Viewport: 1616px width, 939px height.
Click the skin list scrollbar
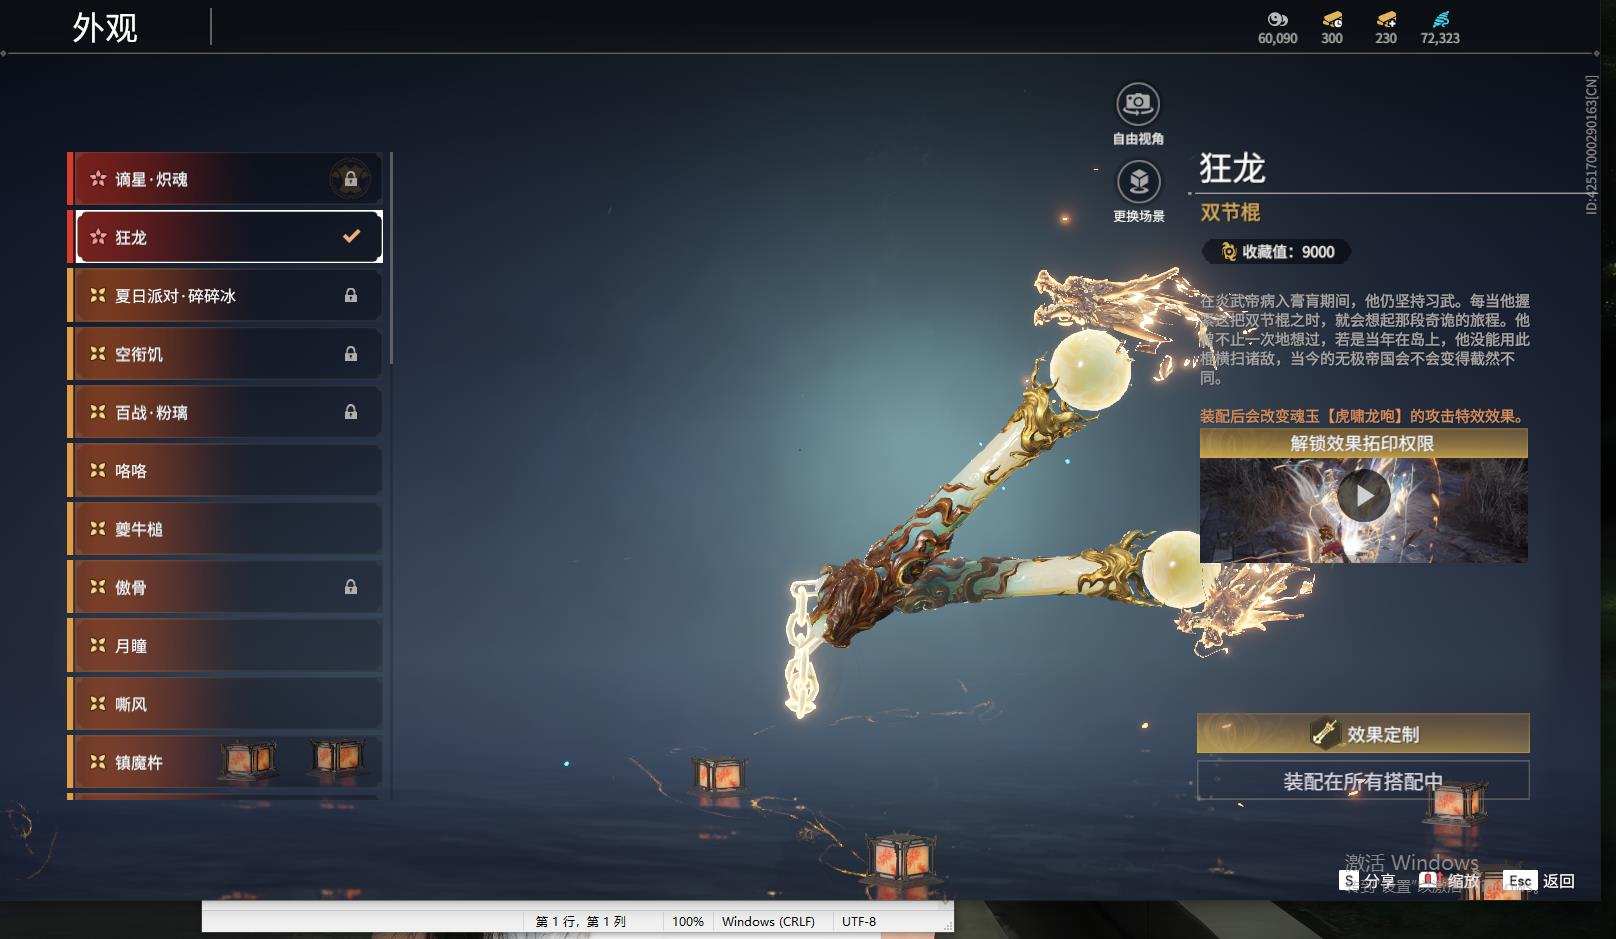(391, 258)
